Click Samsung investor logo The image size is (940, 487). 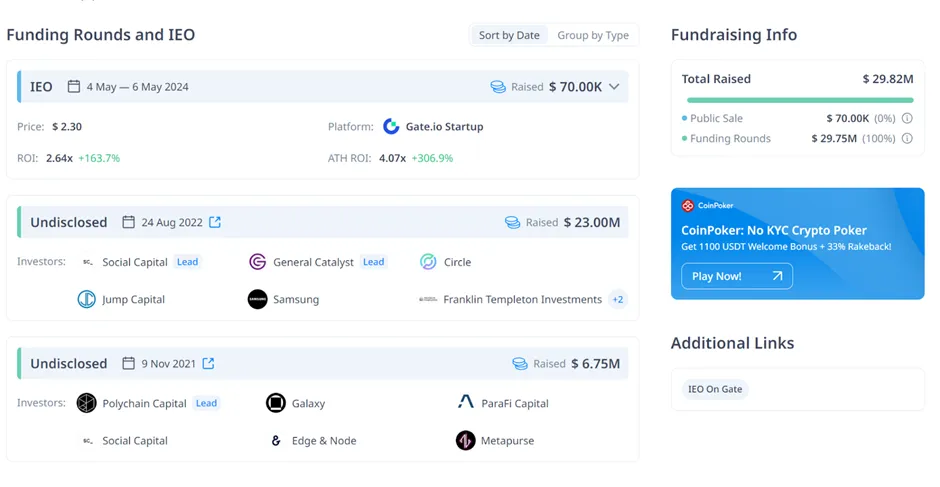point(257,299)
